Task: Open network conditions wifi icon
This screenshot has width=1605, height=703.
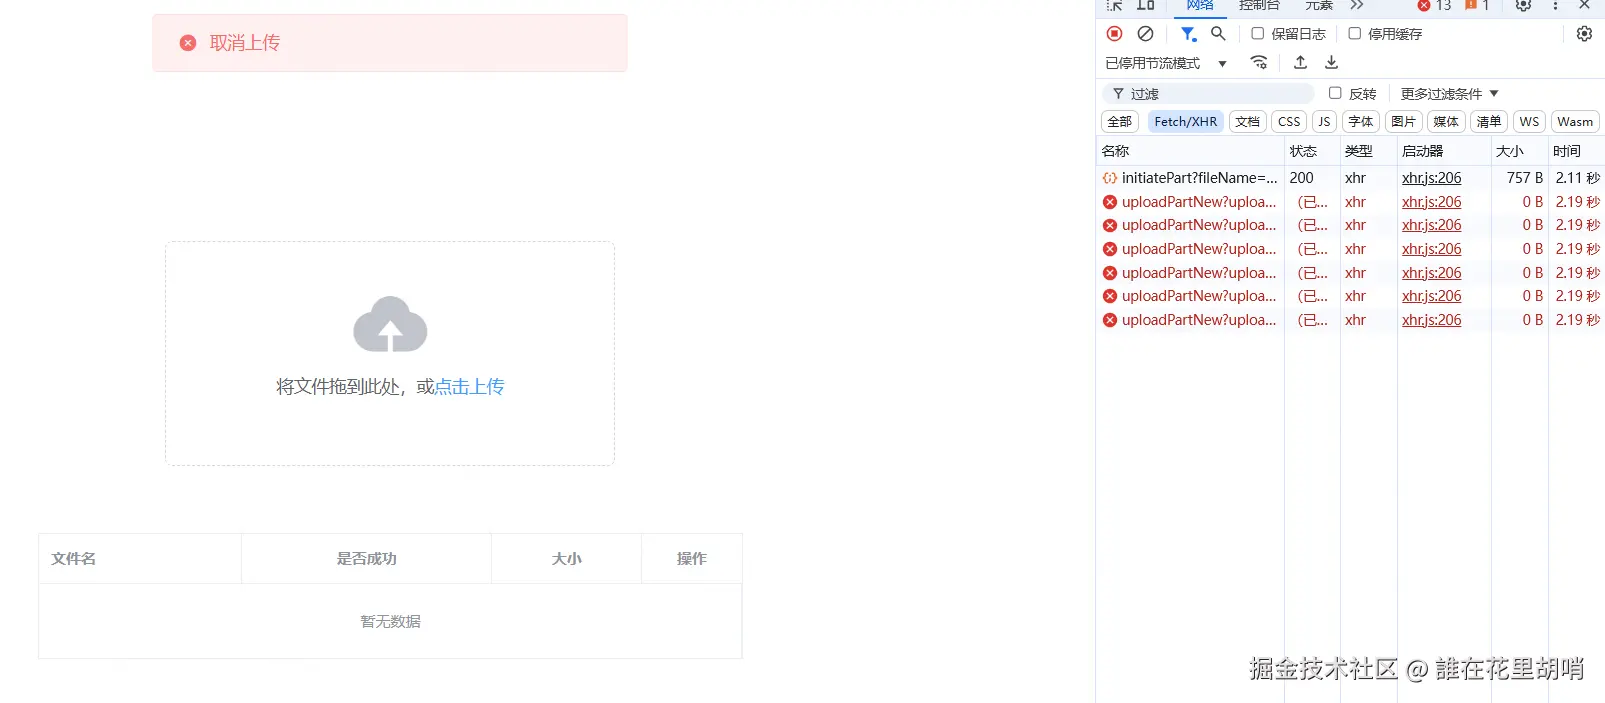Action: (x=1259, y=62)
